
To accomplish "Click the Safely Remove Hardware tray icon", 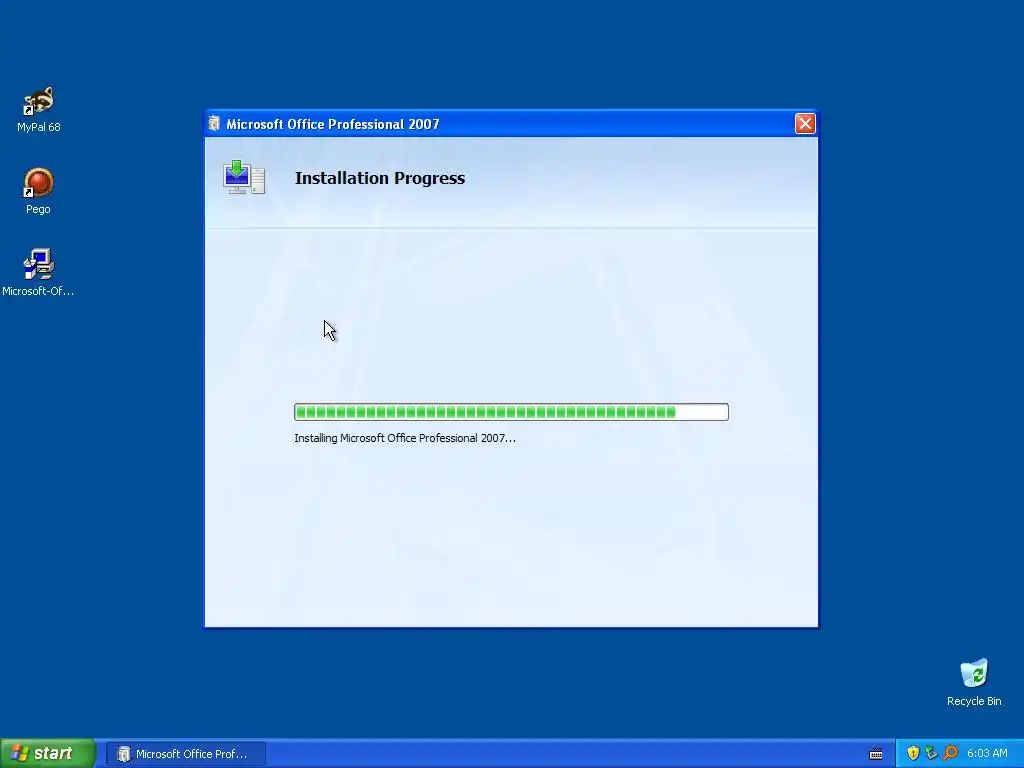I will 931,753.
